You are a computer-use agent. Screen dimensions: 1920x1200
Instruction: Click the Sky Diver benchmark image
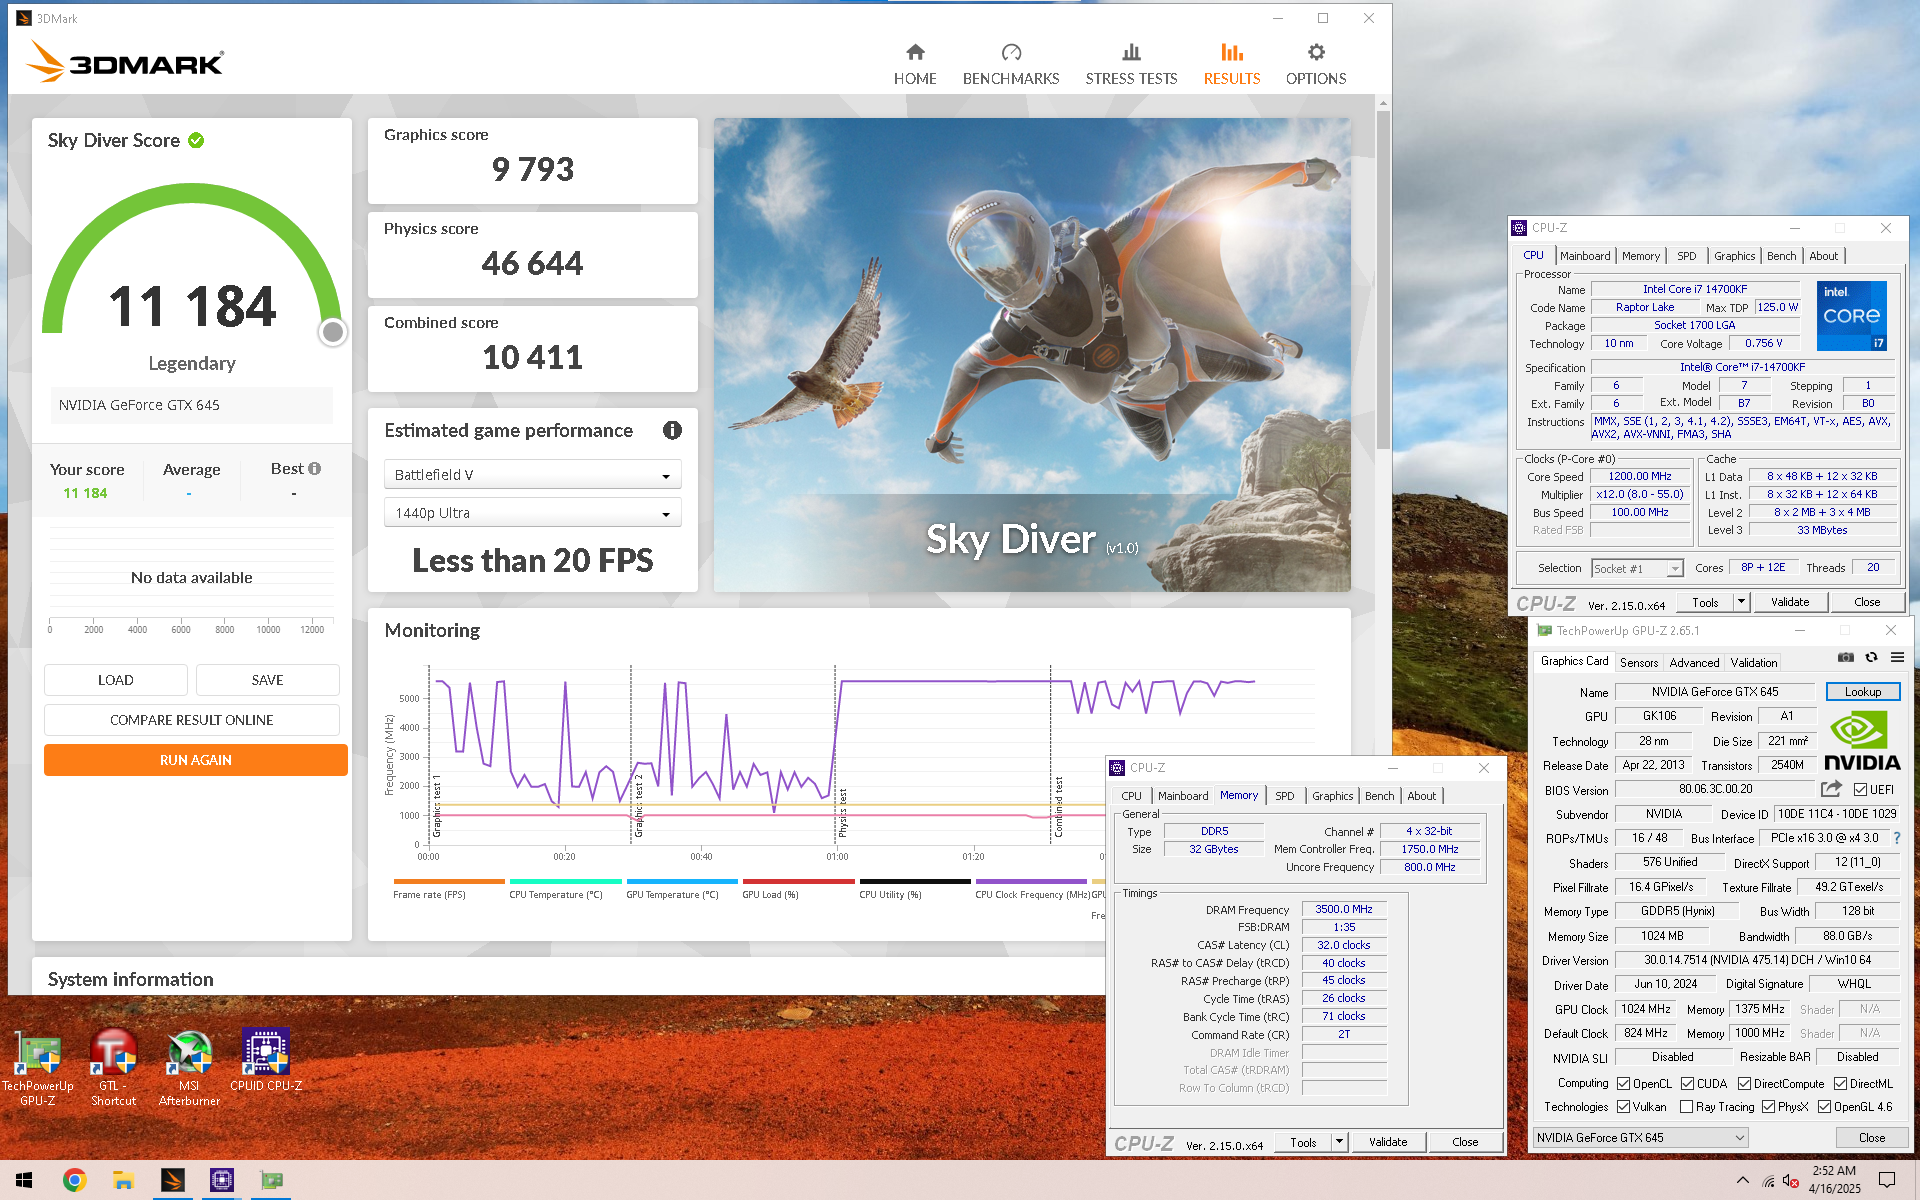click(x=1032, y=354)
